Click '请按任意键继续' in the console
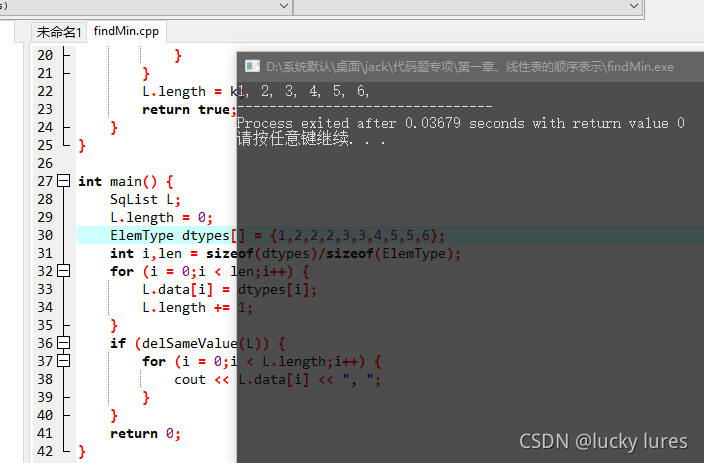Image resolution: width=704 pixels, height=463 pixels. (293, 138)
